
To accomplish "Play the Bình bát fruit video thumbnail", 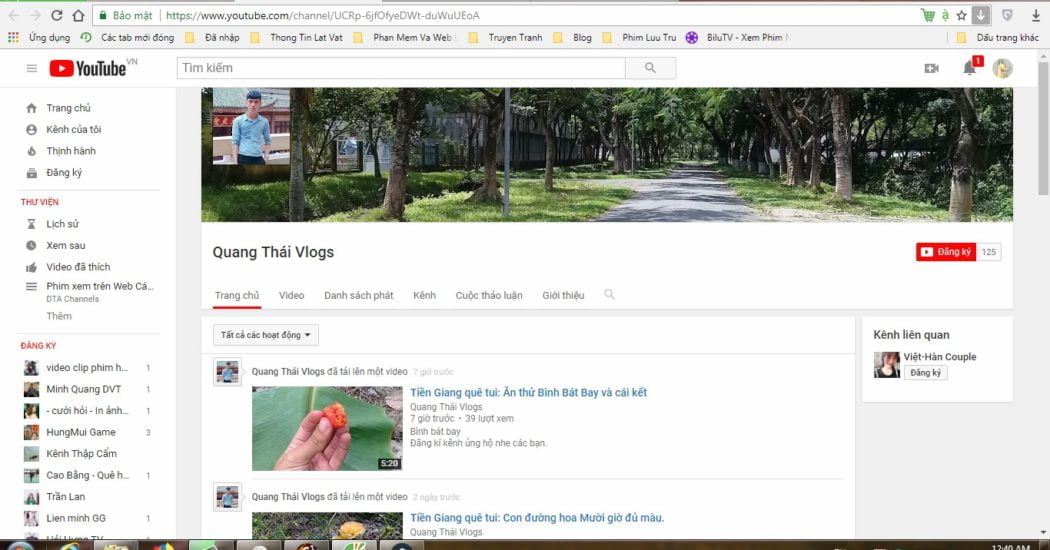I will pyautogui.click(x=327, y=428).
